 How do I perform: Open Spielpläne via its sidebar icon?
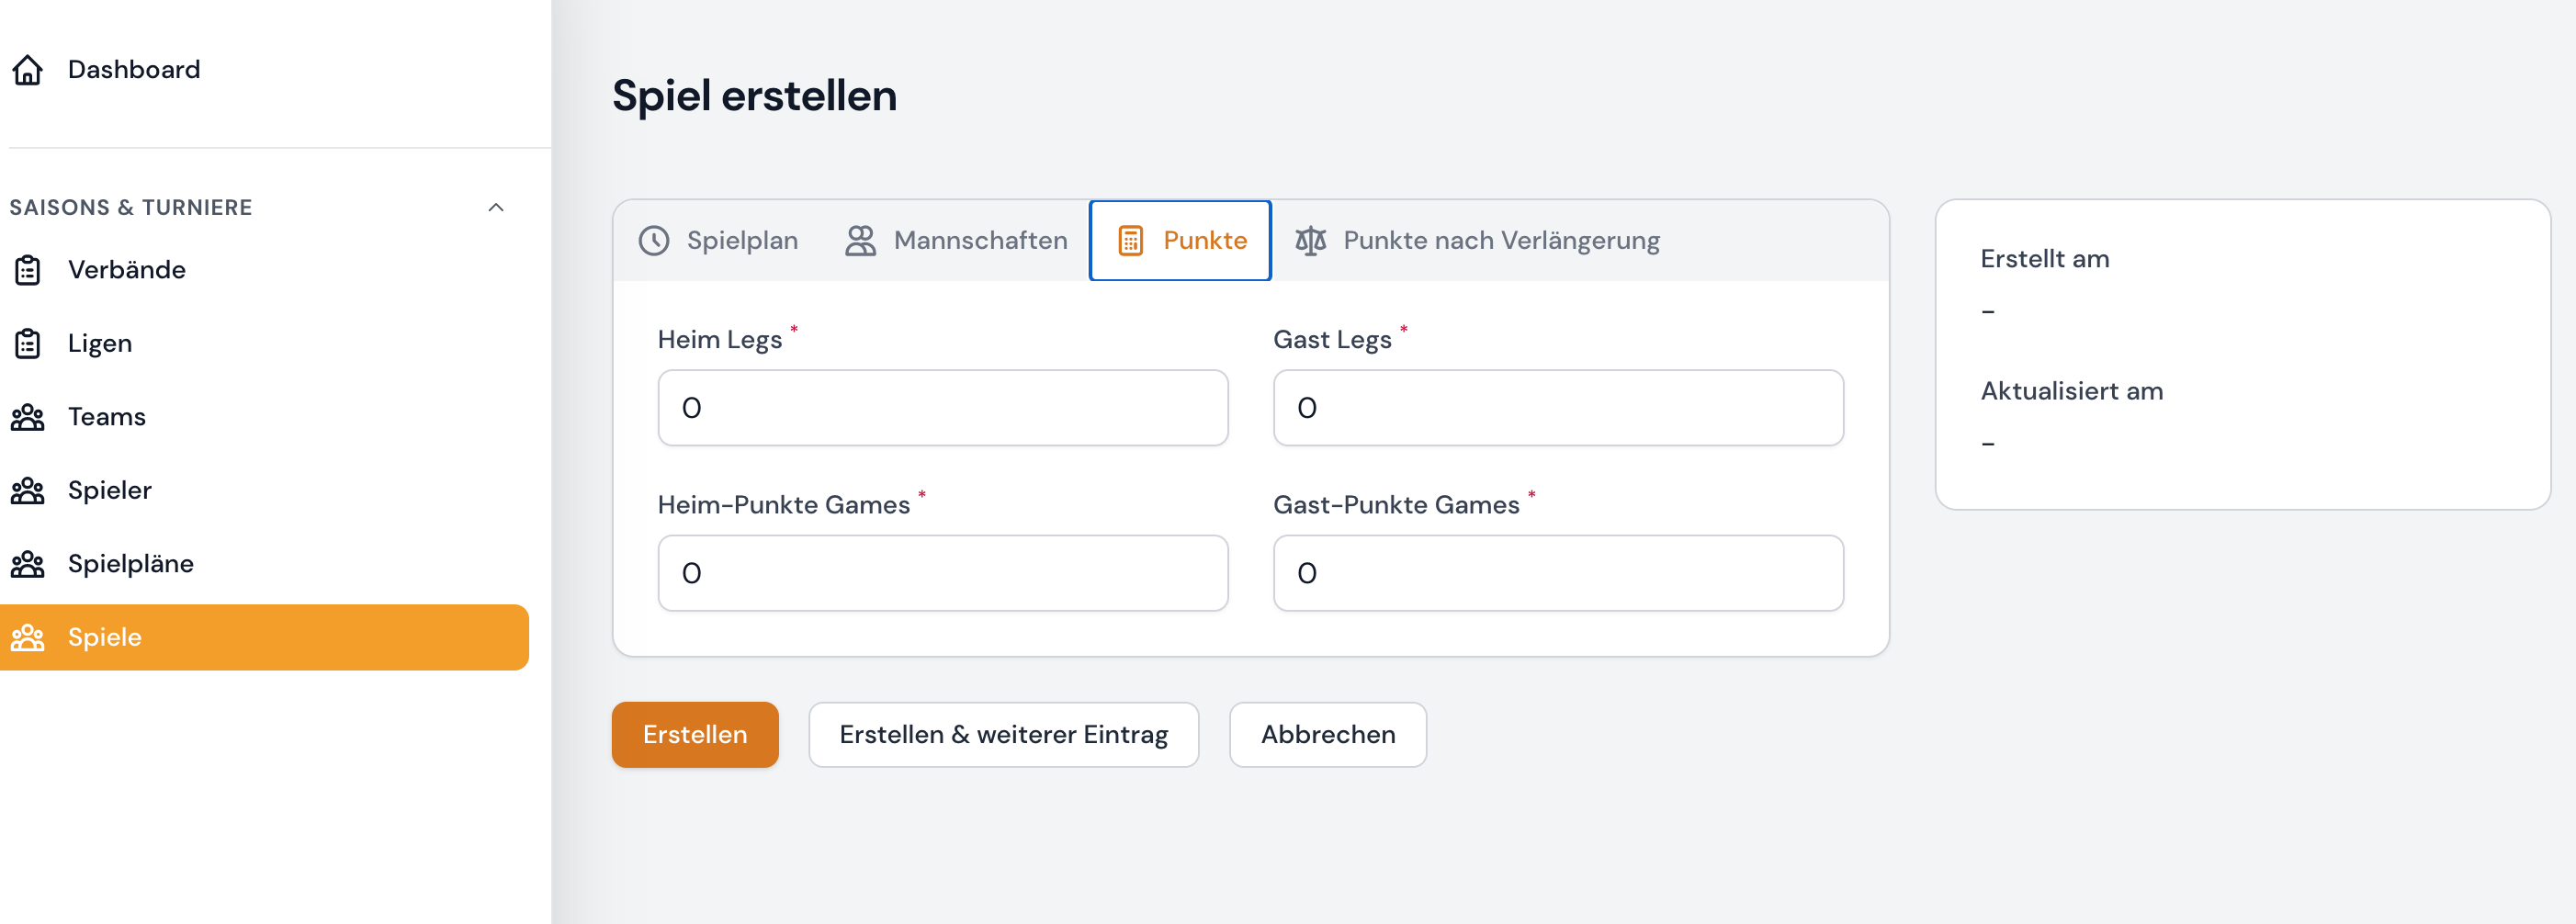click(x=28, y=563)
